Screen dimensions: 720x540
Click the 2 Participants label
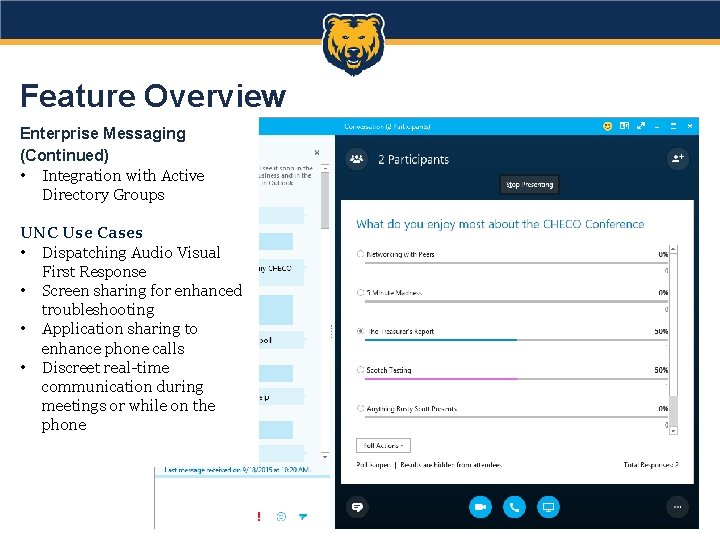(414, 159)
